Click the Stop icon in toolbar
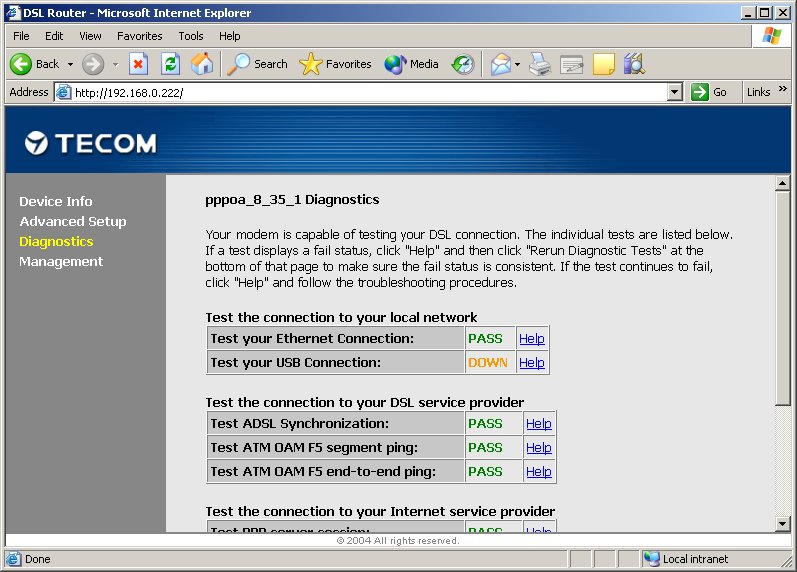797x572 pixels. [x=139, y=64]
